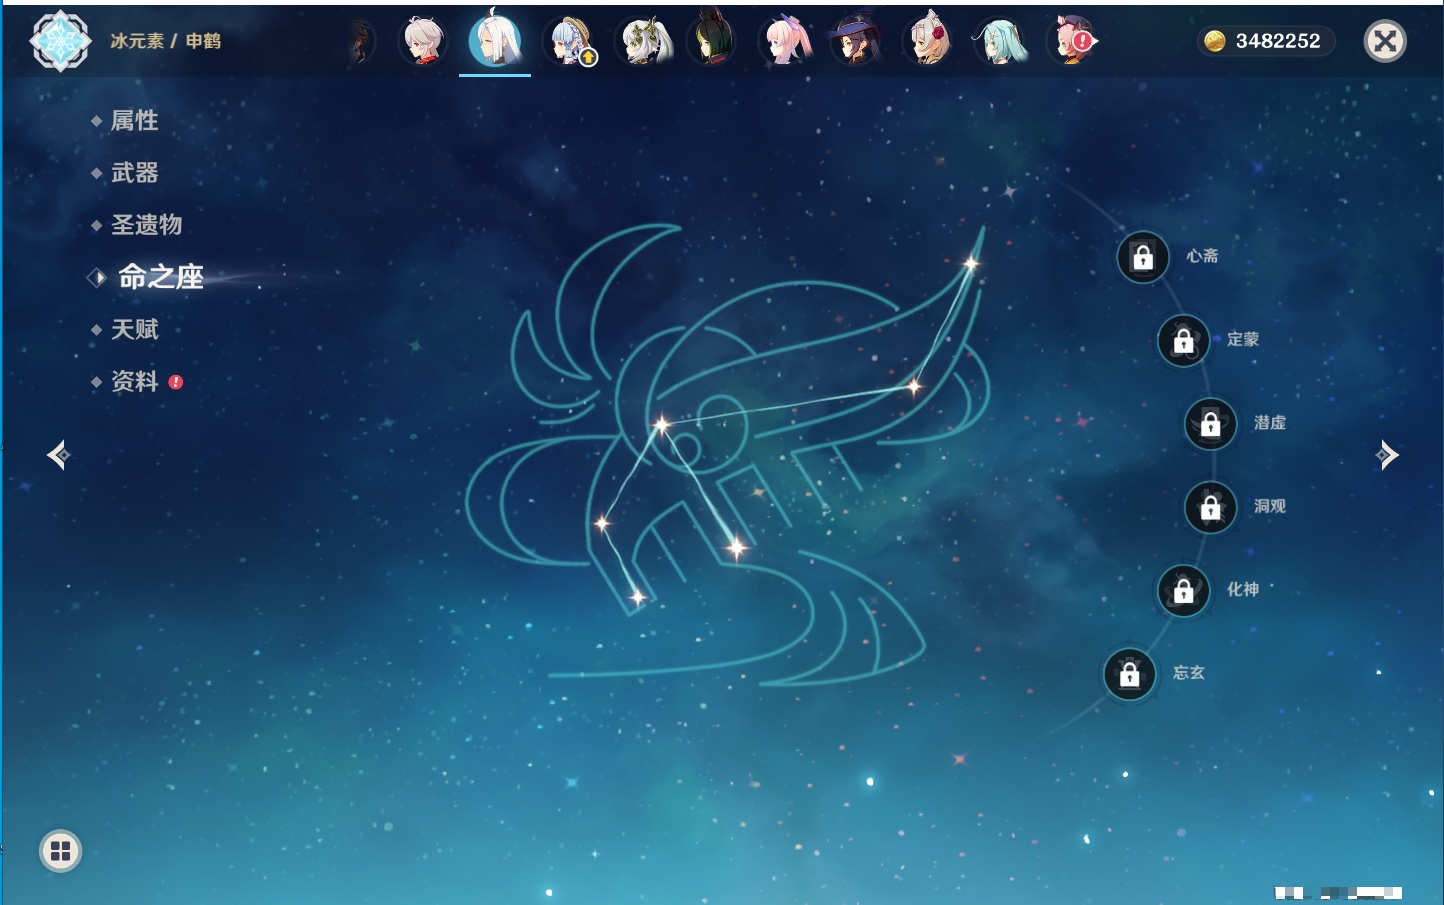Open locked constellation node 化神

pyautogui.click(x=1184, y=591)
